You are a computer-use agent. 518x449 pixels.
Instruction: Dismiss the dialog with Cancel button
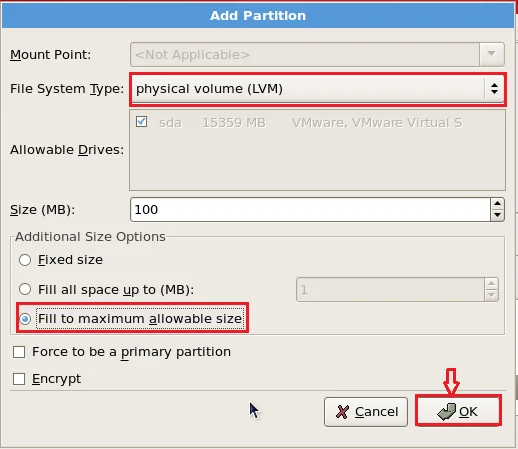click(x=366, y=412)
